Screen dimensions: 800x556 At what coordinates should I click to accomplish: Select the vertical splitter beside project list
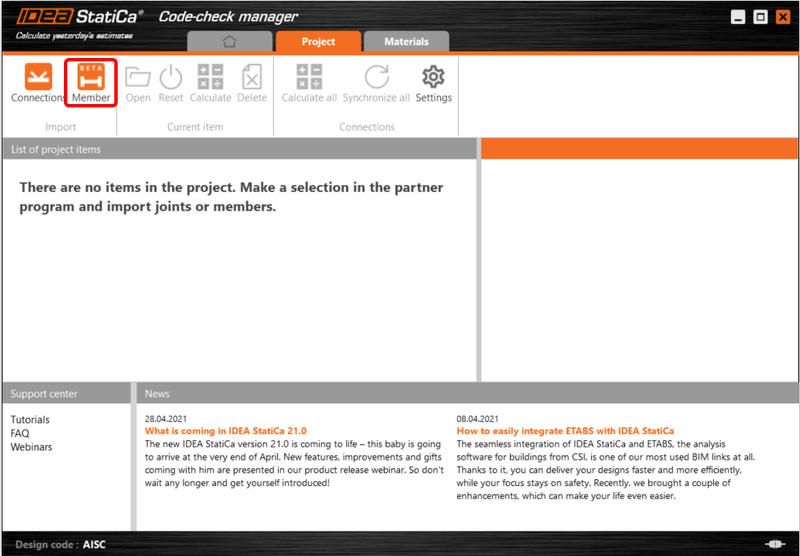coord(479,260)
